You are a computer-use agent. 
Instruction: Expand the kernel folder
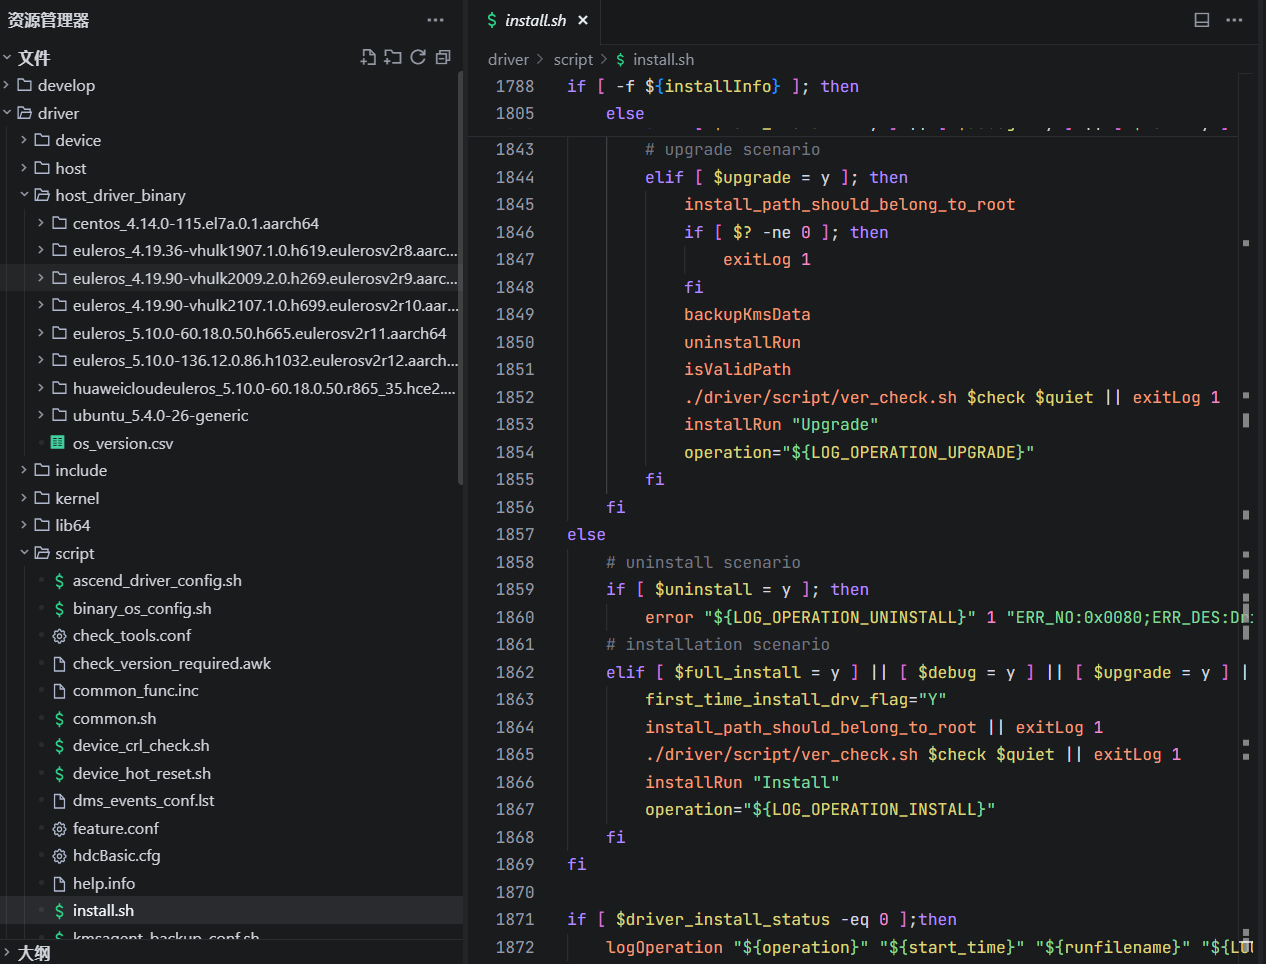[24, 498]
